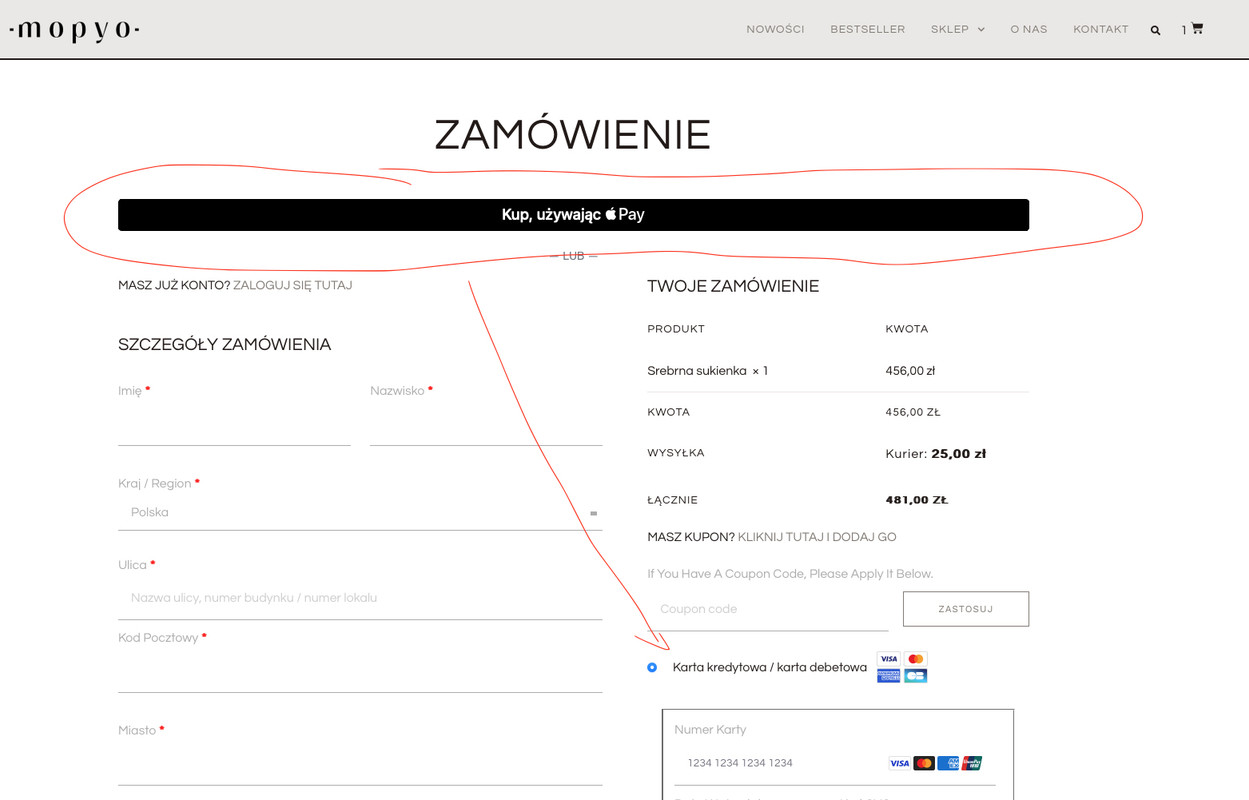Click Kurier: 25,00 zł shipping text
This screenshot has width=1249, height=800.
point(936,454)
